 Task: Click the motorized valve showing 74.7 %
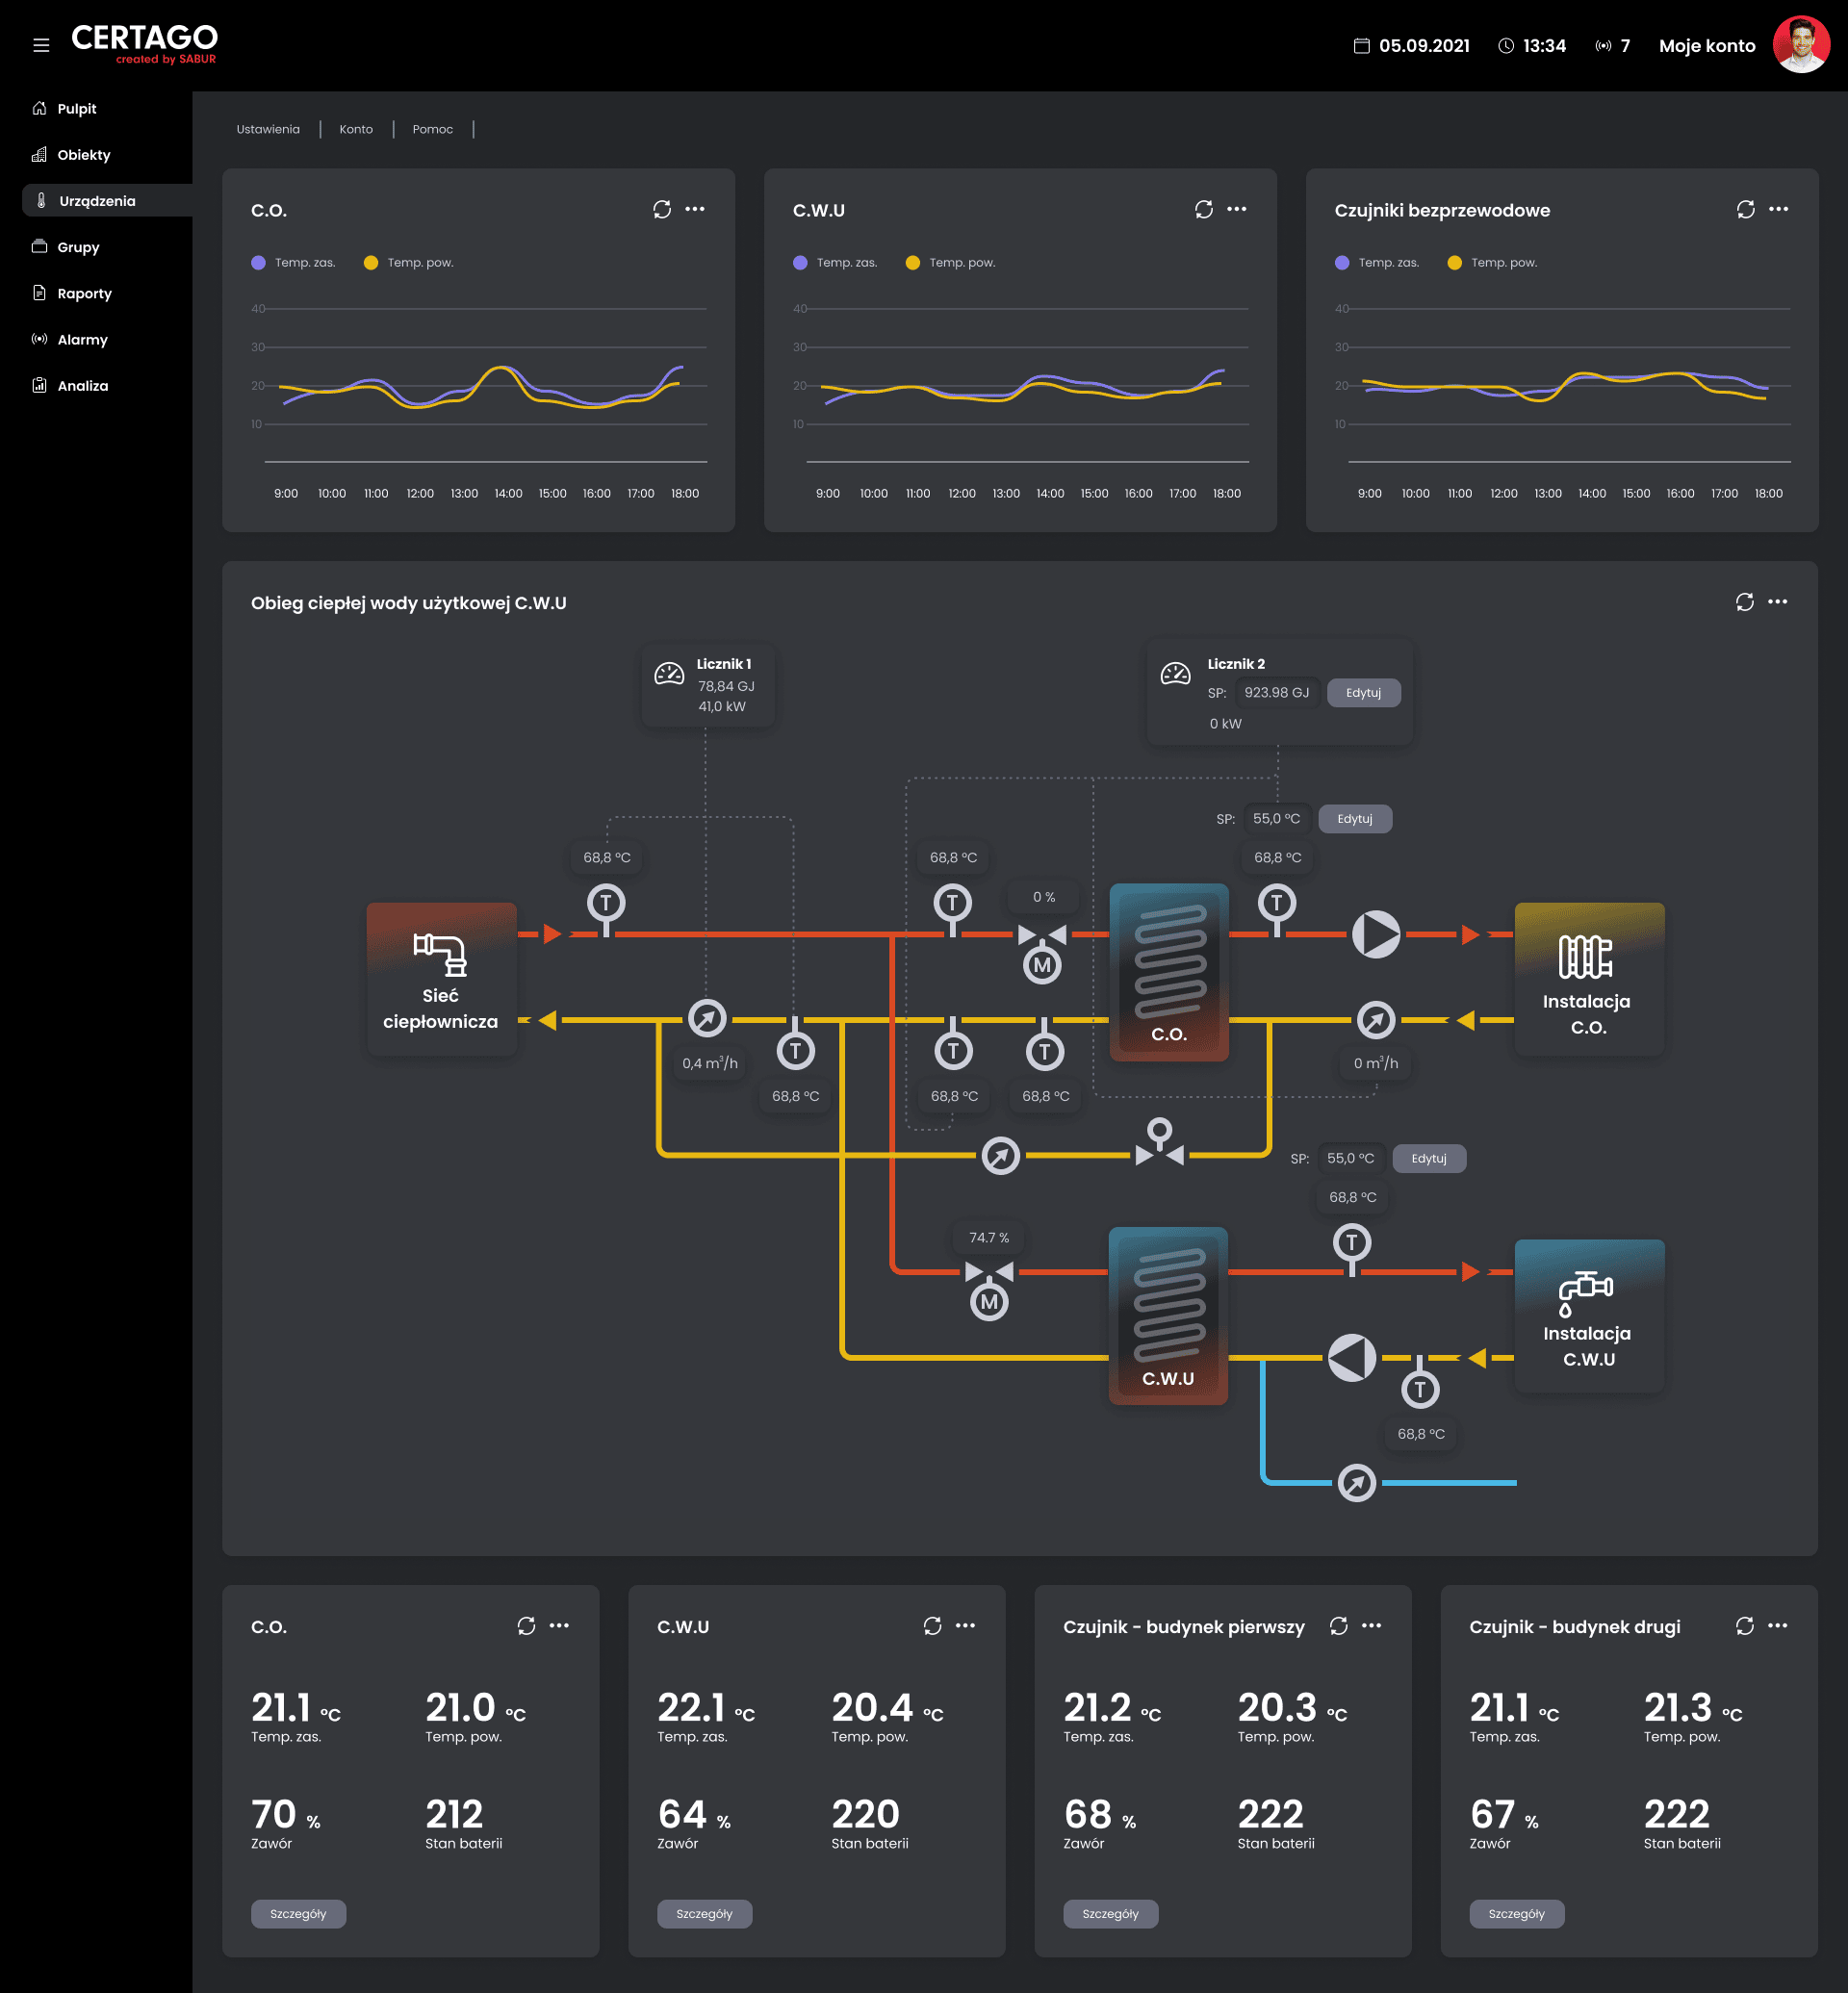click(x=989, y=1286)
